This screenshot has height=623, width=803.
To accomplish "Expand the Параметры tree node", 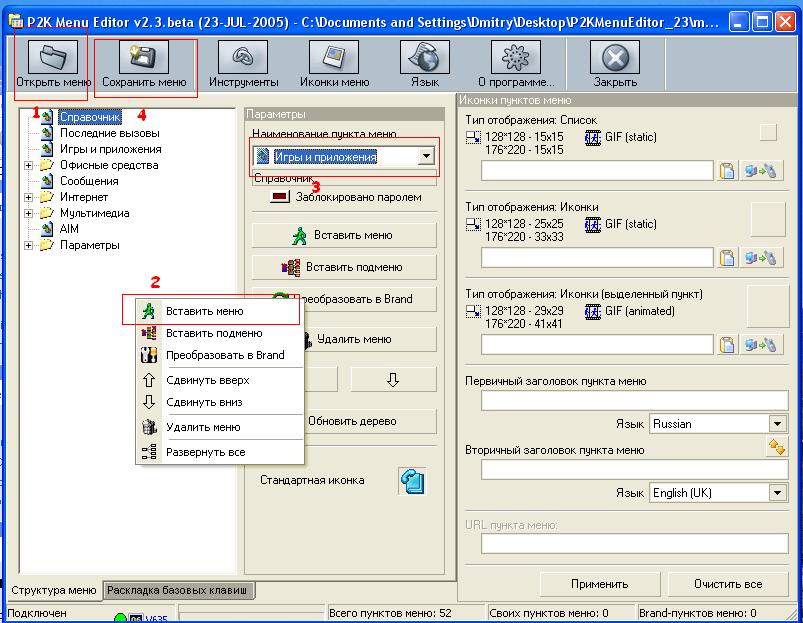I will tap(29, 245).
